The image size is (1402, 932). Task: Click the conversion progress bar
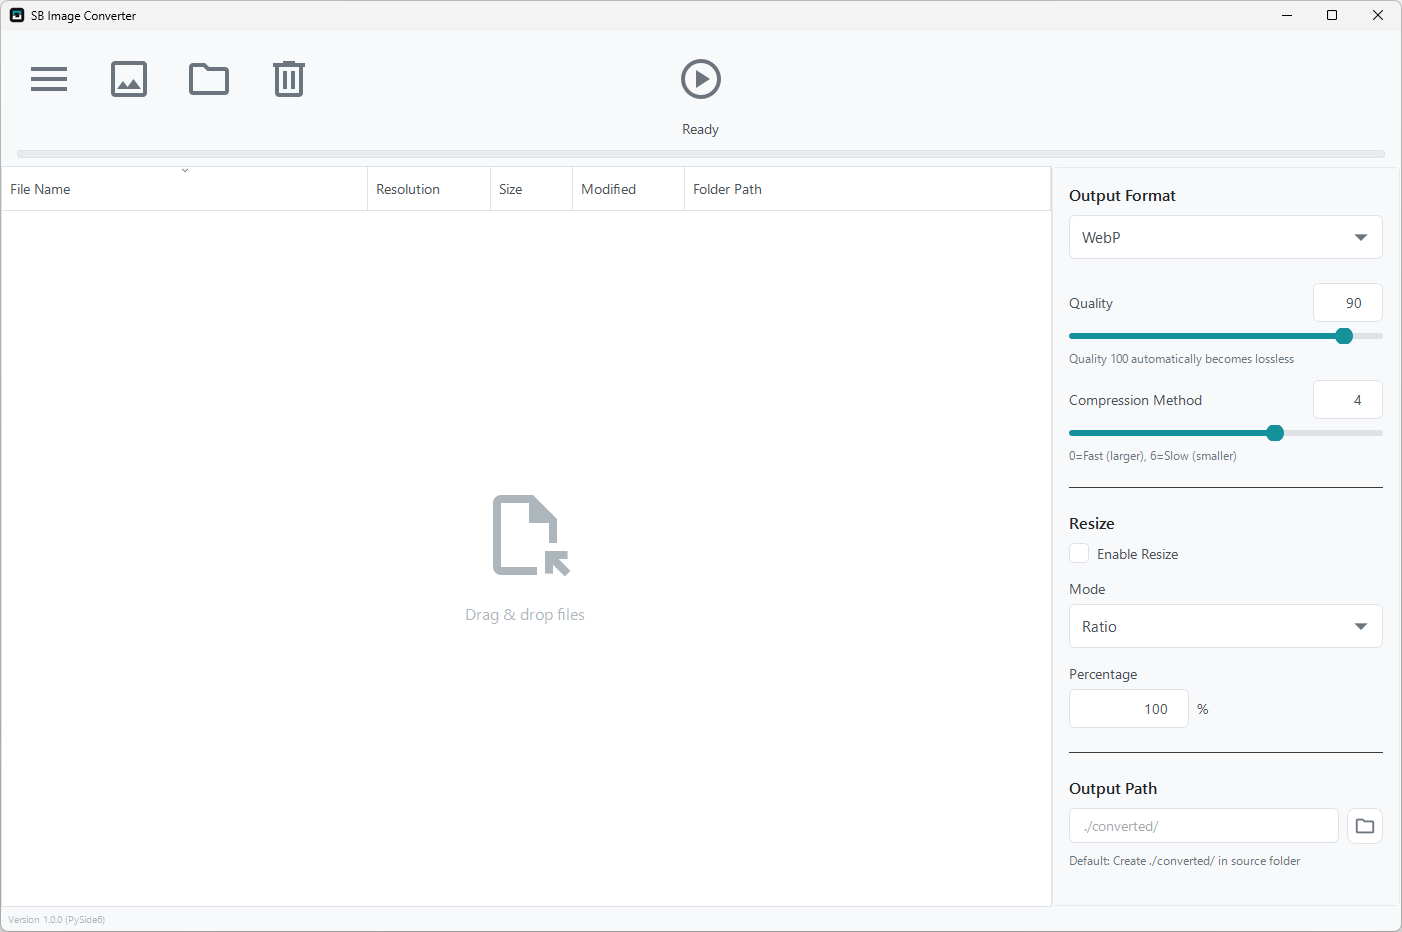tap(701, 154)
